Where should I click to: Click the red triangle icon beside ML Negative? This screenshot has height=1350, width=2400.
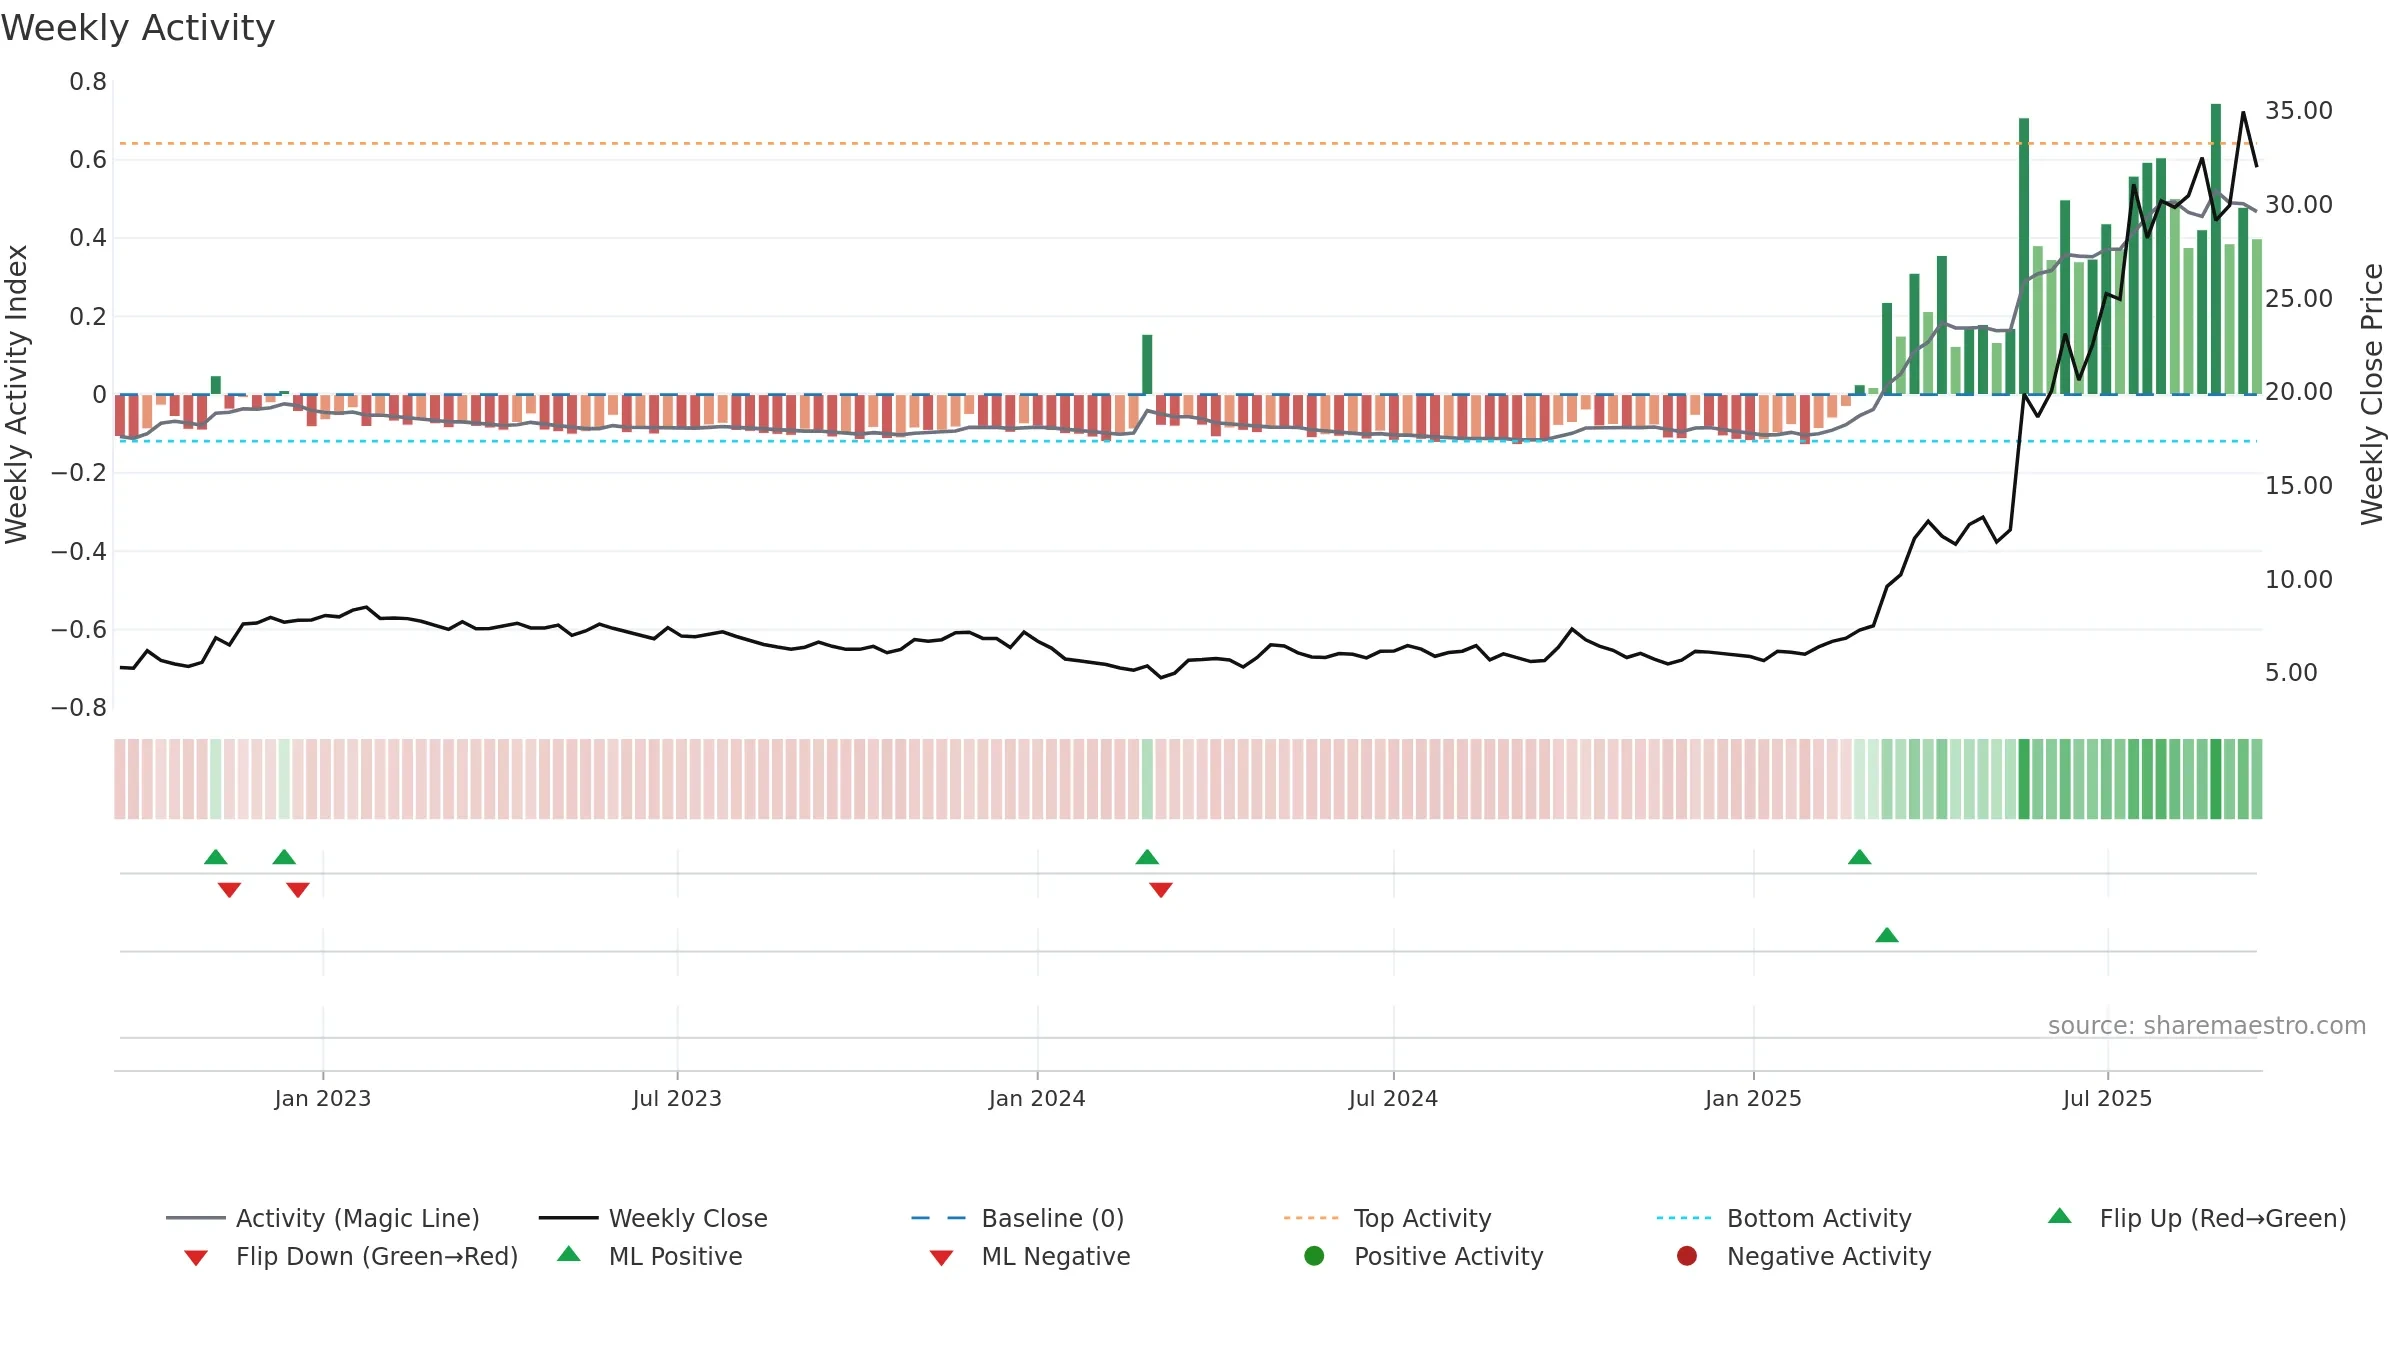(941, 1258)
